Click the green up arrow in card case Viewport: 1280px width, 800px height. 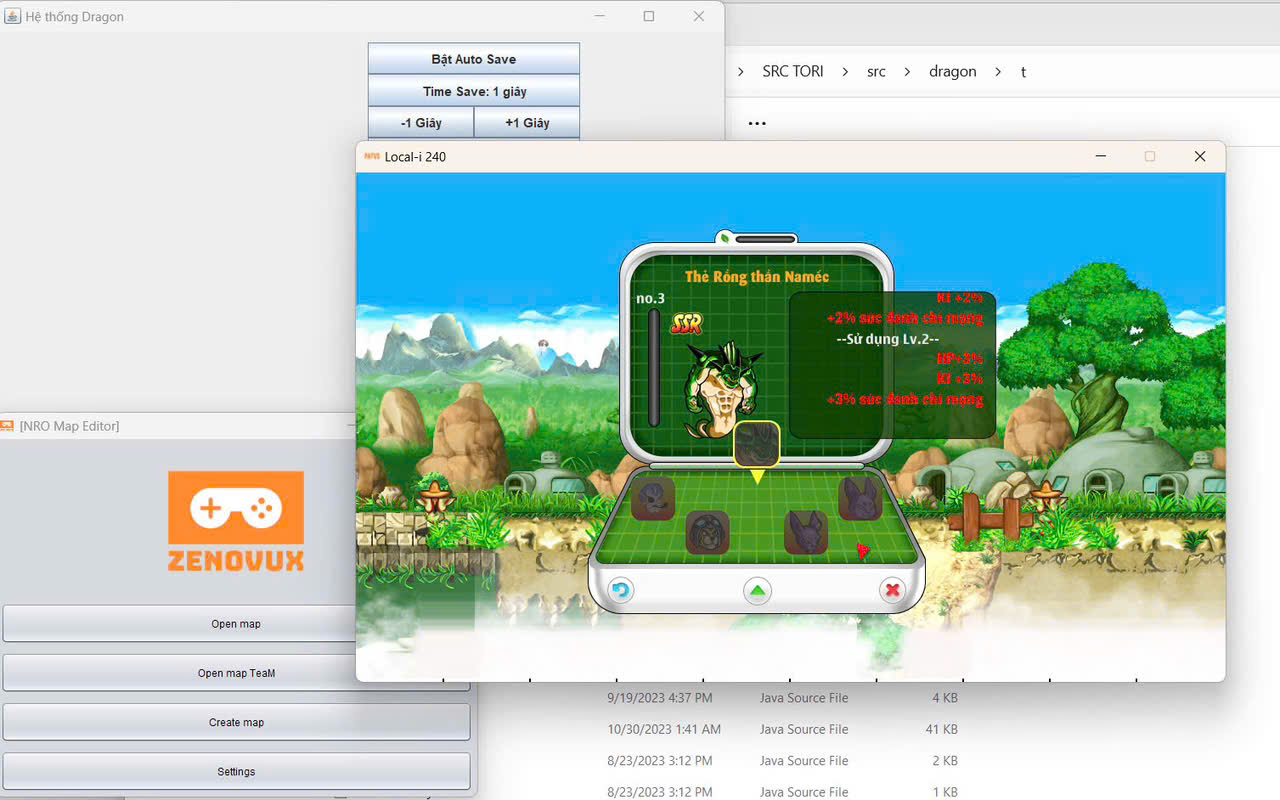tap(758, 590)
